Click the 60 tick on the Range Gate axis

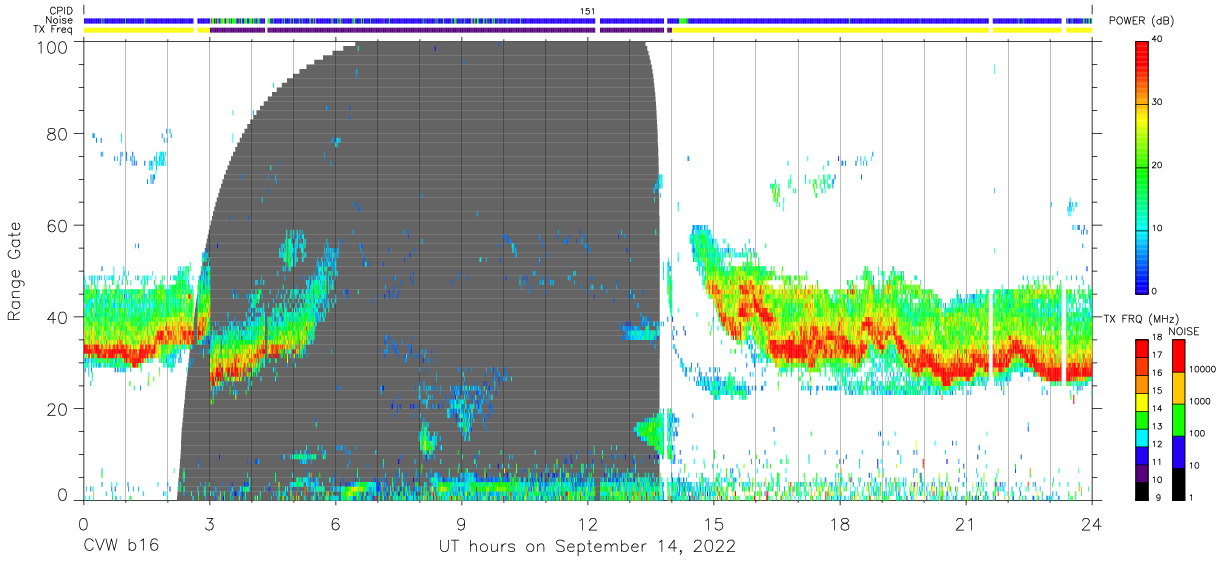pos(57,226)
